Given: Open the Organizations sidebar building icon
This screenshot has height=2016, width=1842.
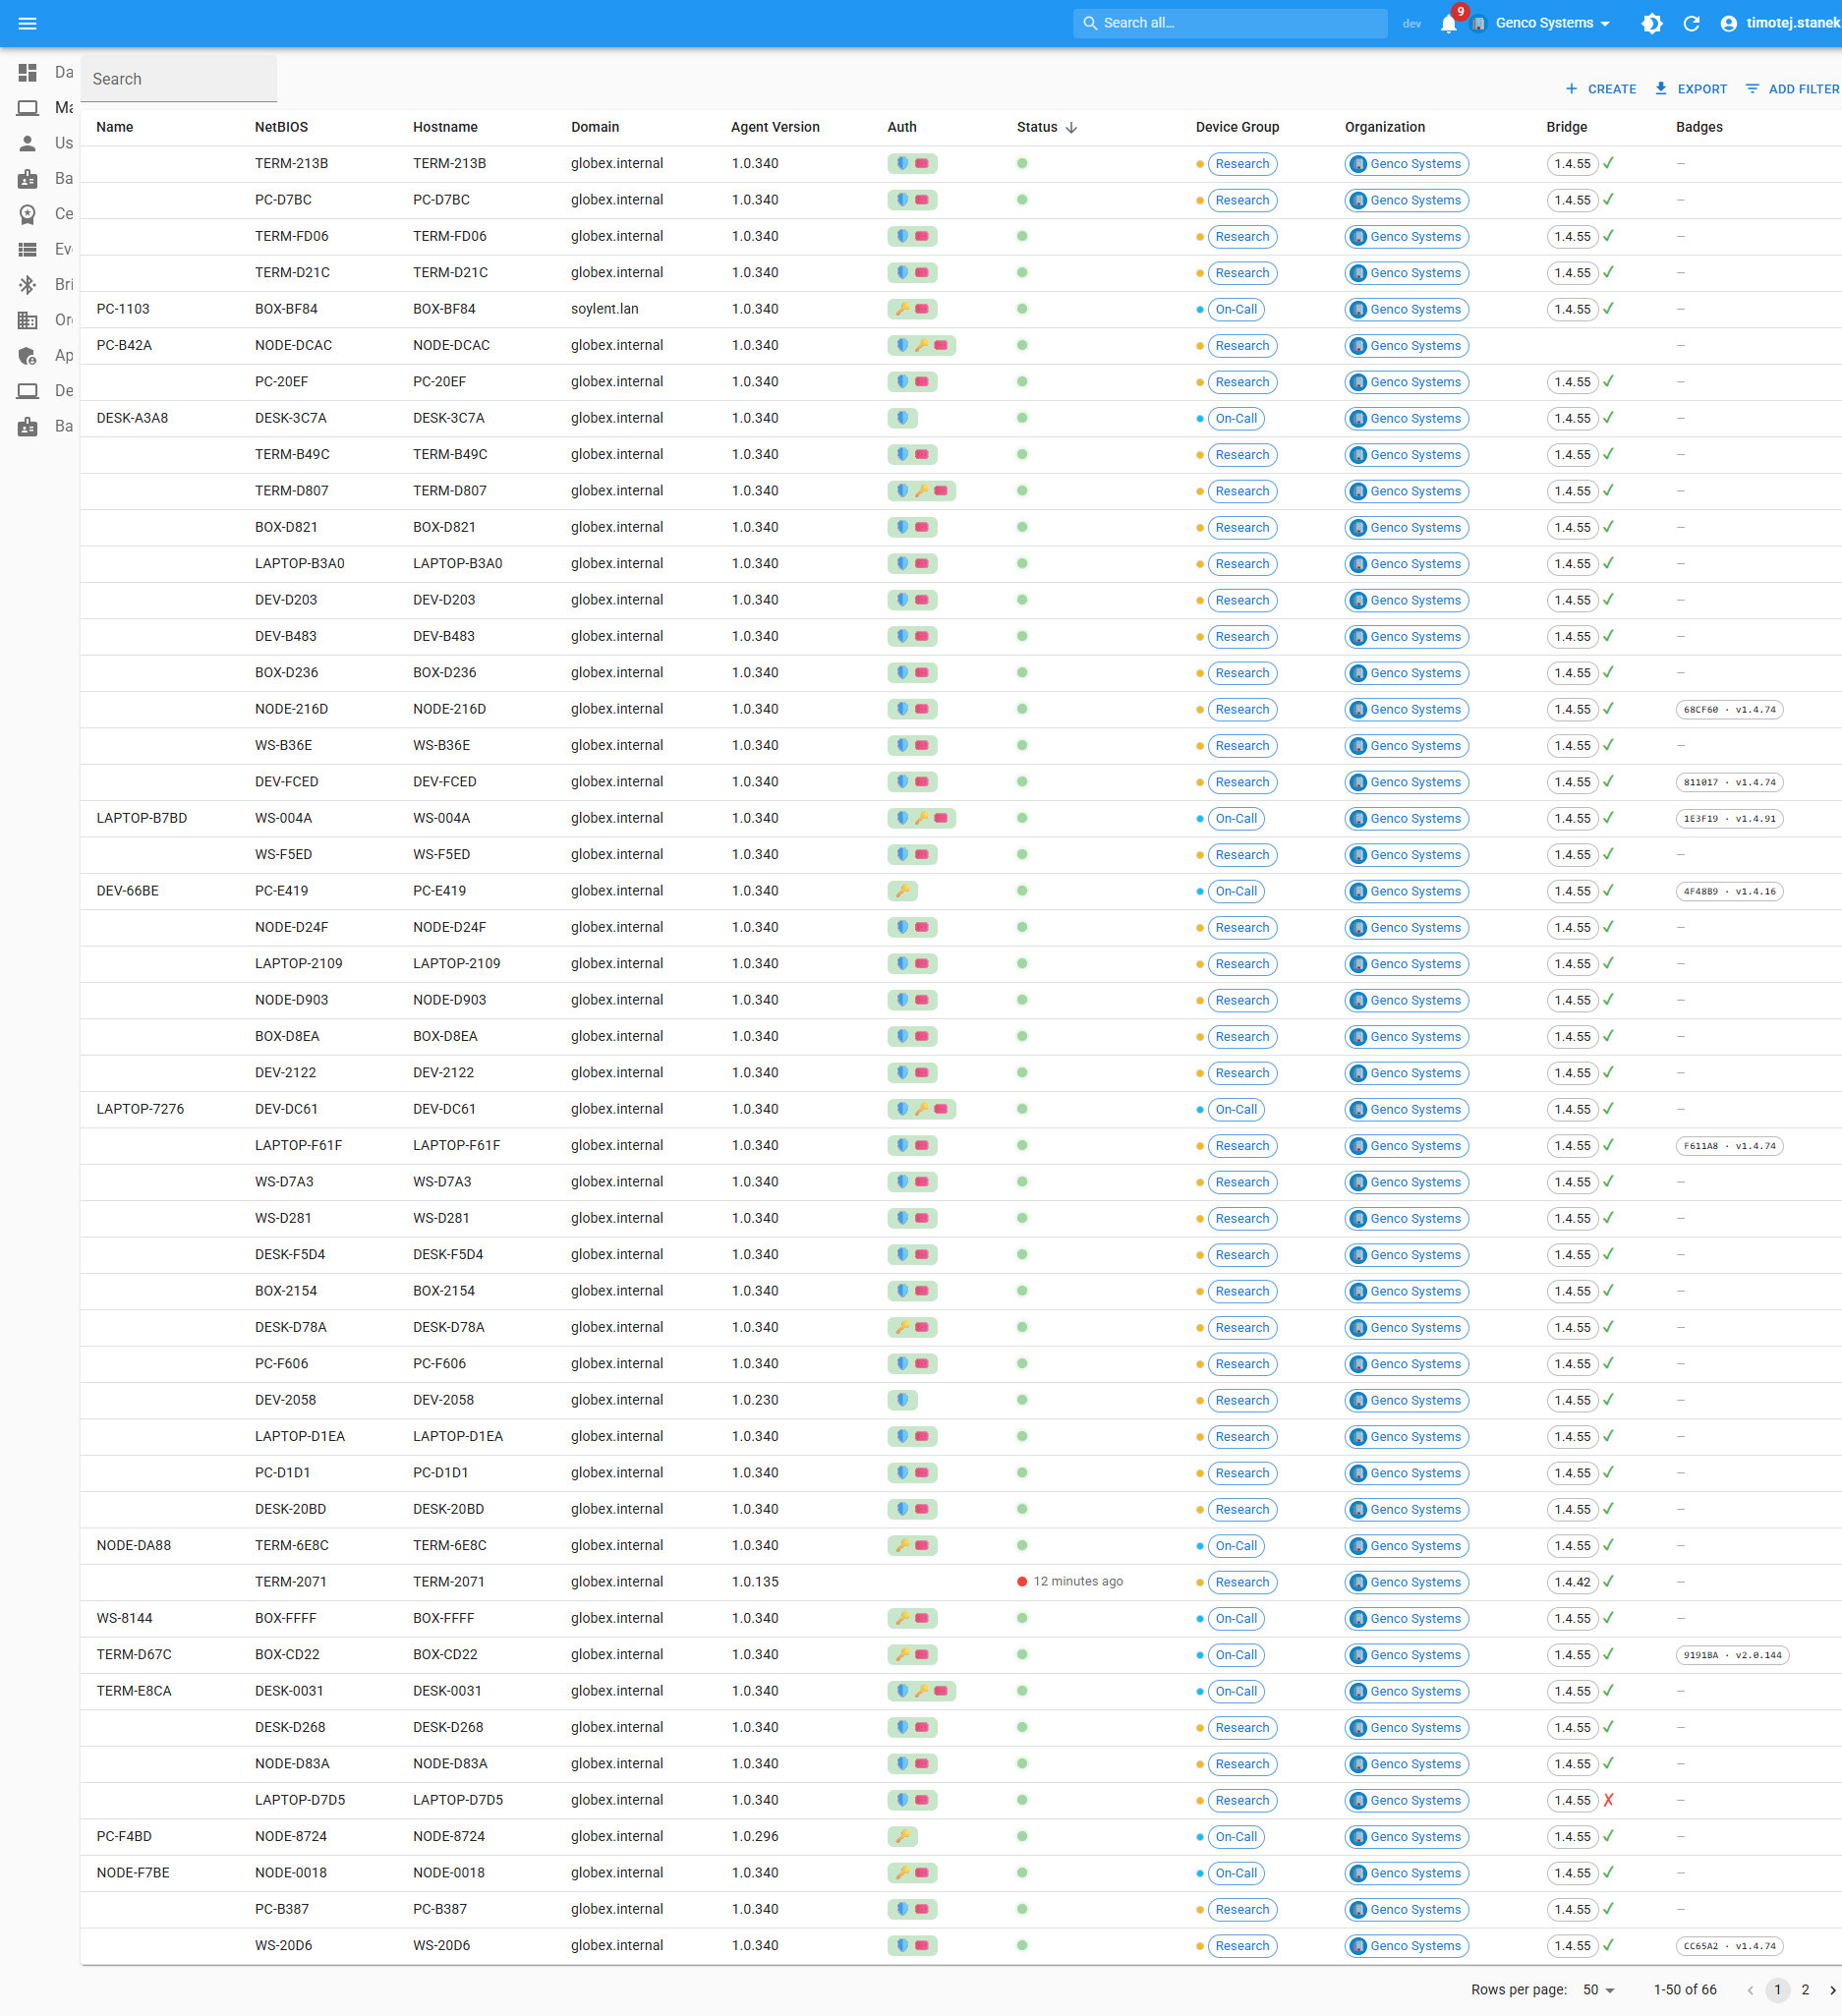Looking at the screenshot, I should pos(28,320).
